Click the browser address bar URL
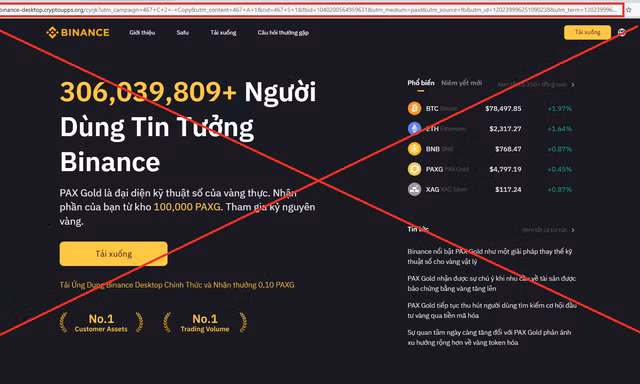 [x=310, y=10]
